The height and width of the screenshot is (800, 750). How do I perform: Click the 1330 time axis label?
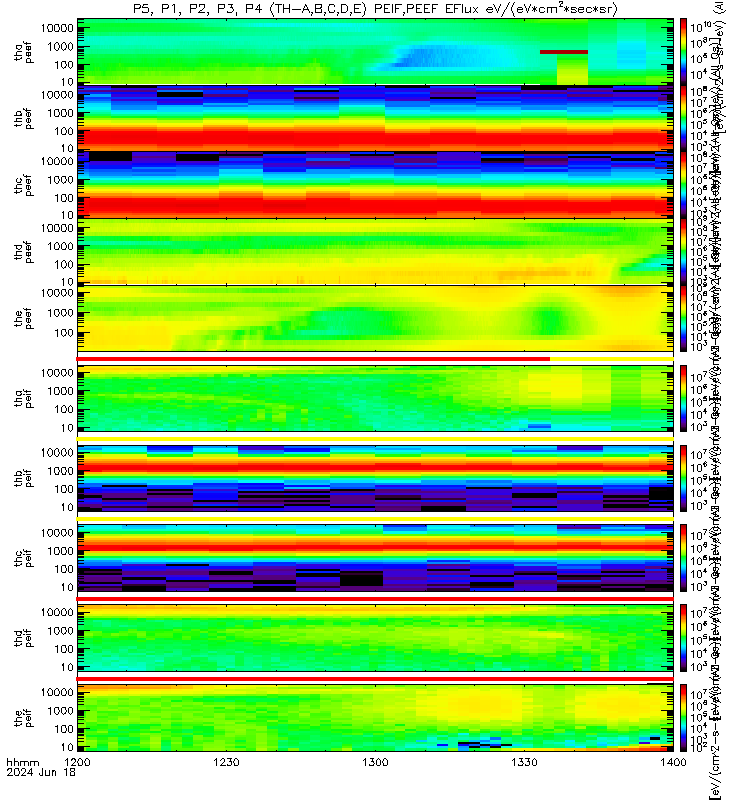pos(524,762)
